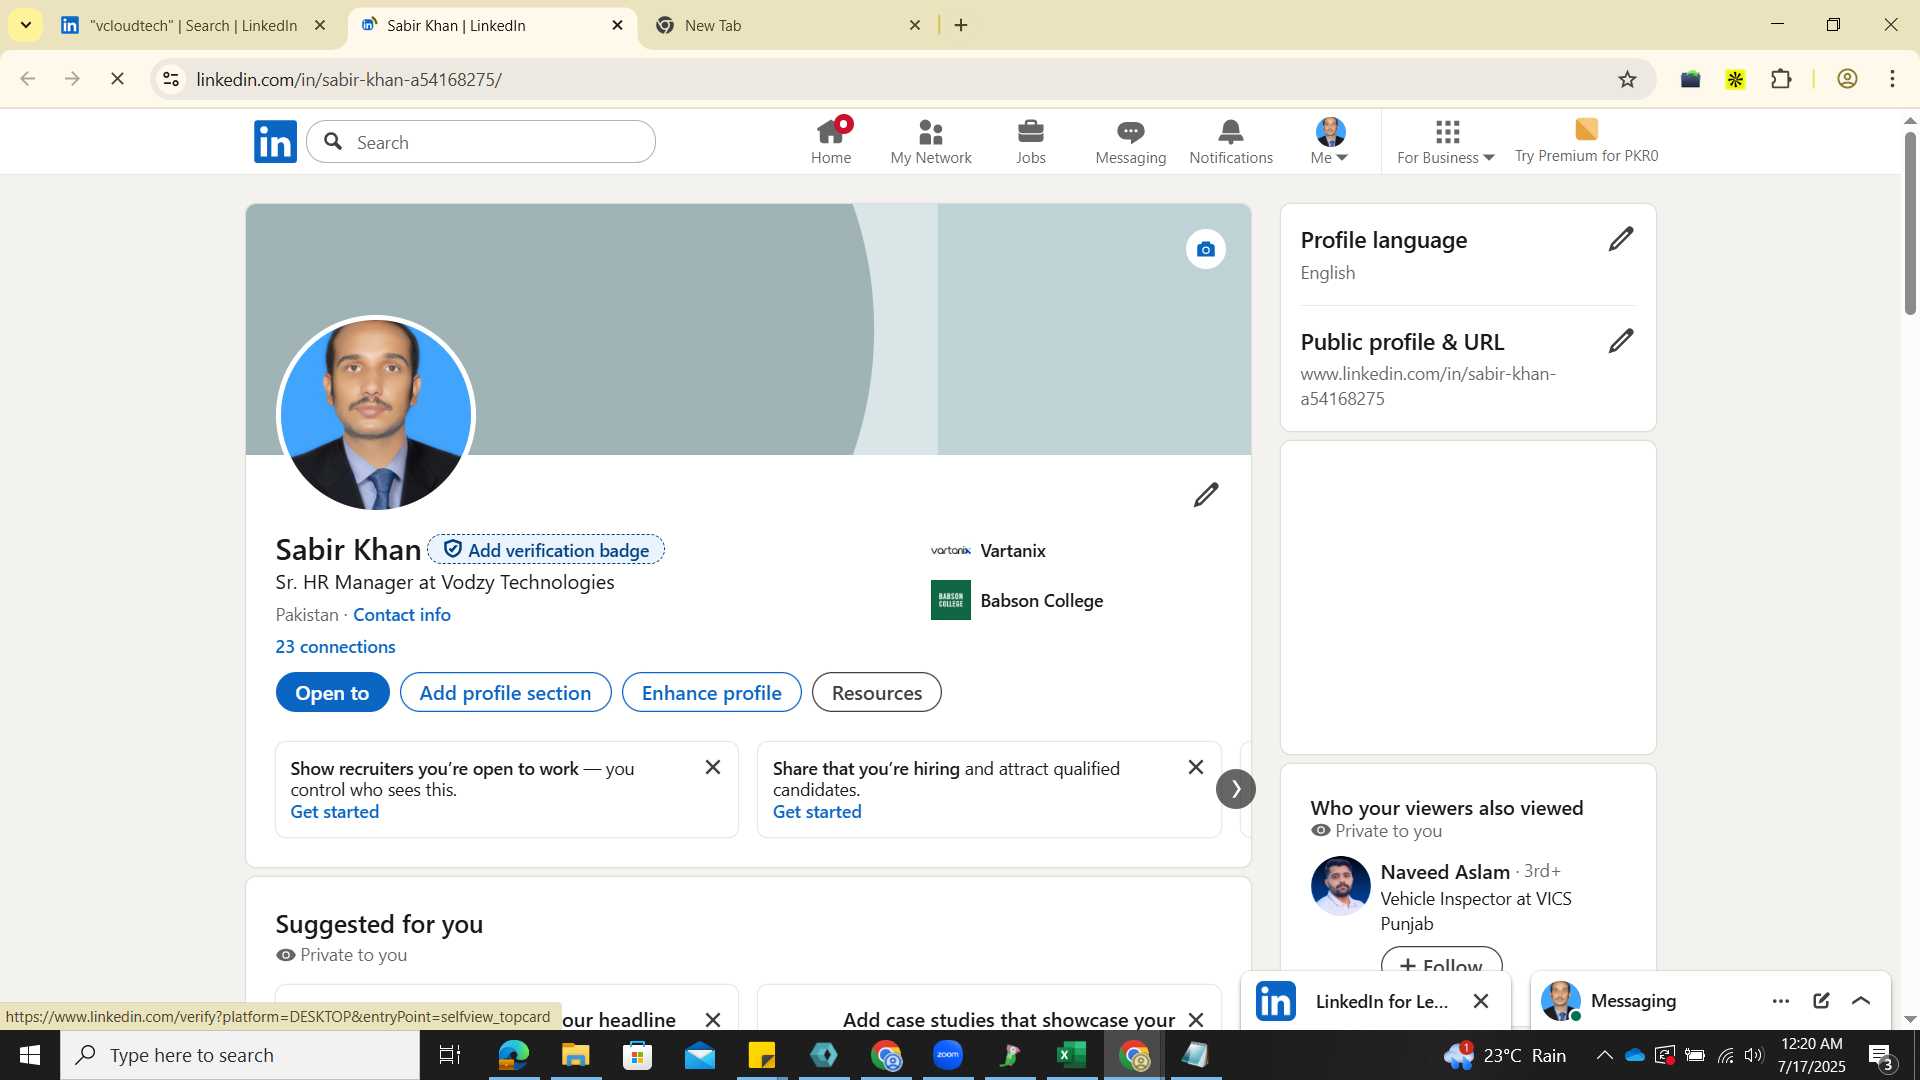Open Windows Start menu
Screen dimensions: 1920x1080
pos(30,1055)
